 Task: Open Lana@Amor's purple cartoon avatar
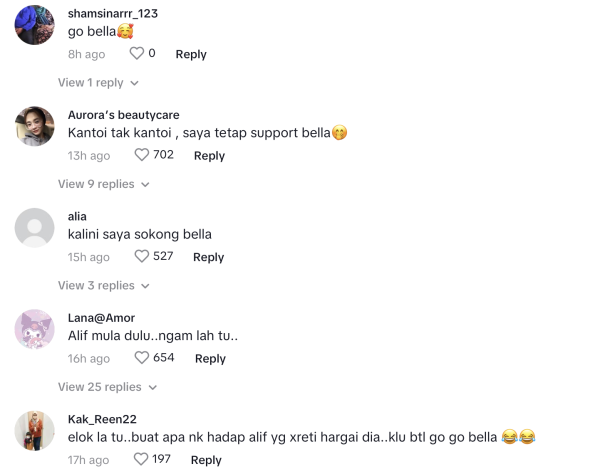pyautogui.click(x=35, y=329)
